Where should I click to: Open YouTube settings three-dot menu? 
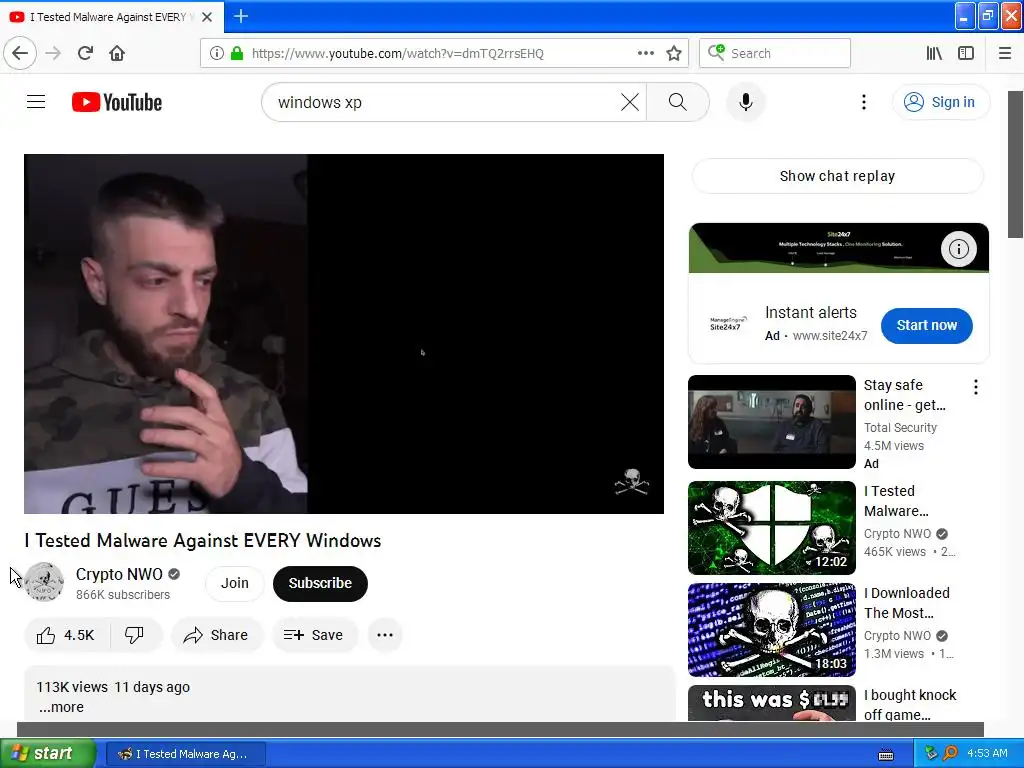863,102
